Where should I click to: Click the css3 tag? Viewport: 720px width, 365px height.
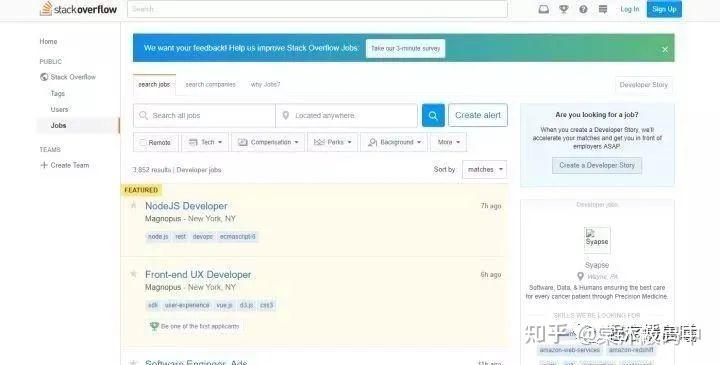pyautogui.click(x=266, y=305)
